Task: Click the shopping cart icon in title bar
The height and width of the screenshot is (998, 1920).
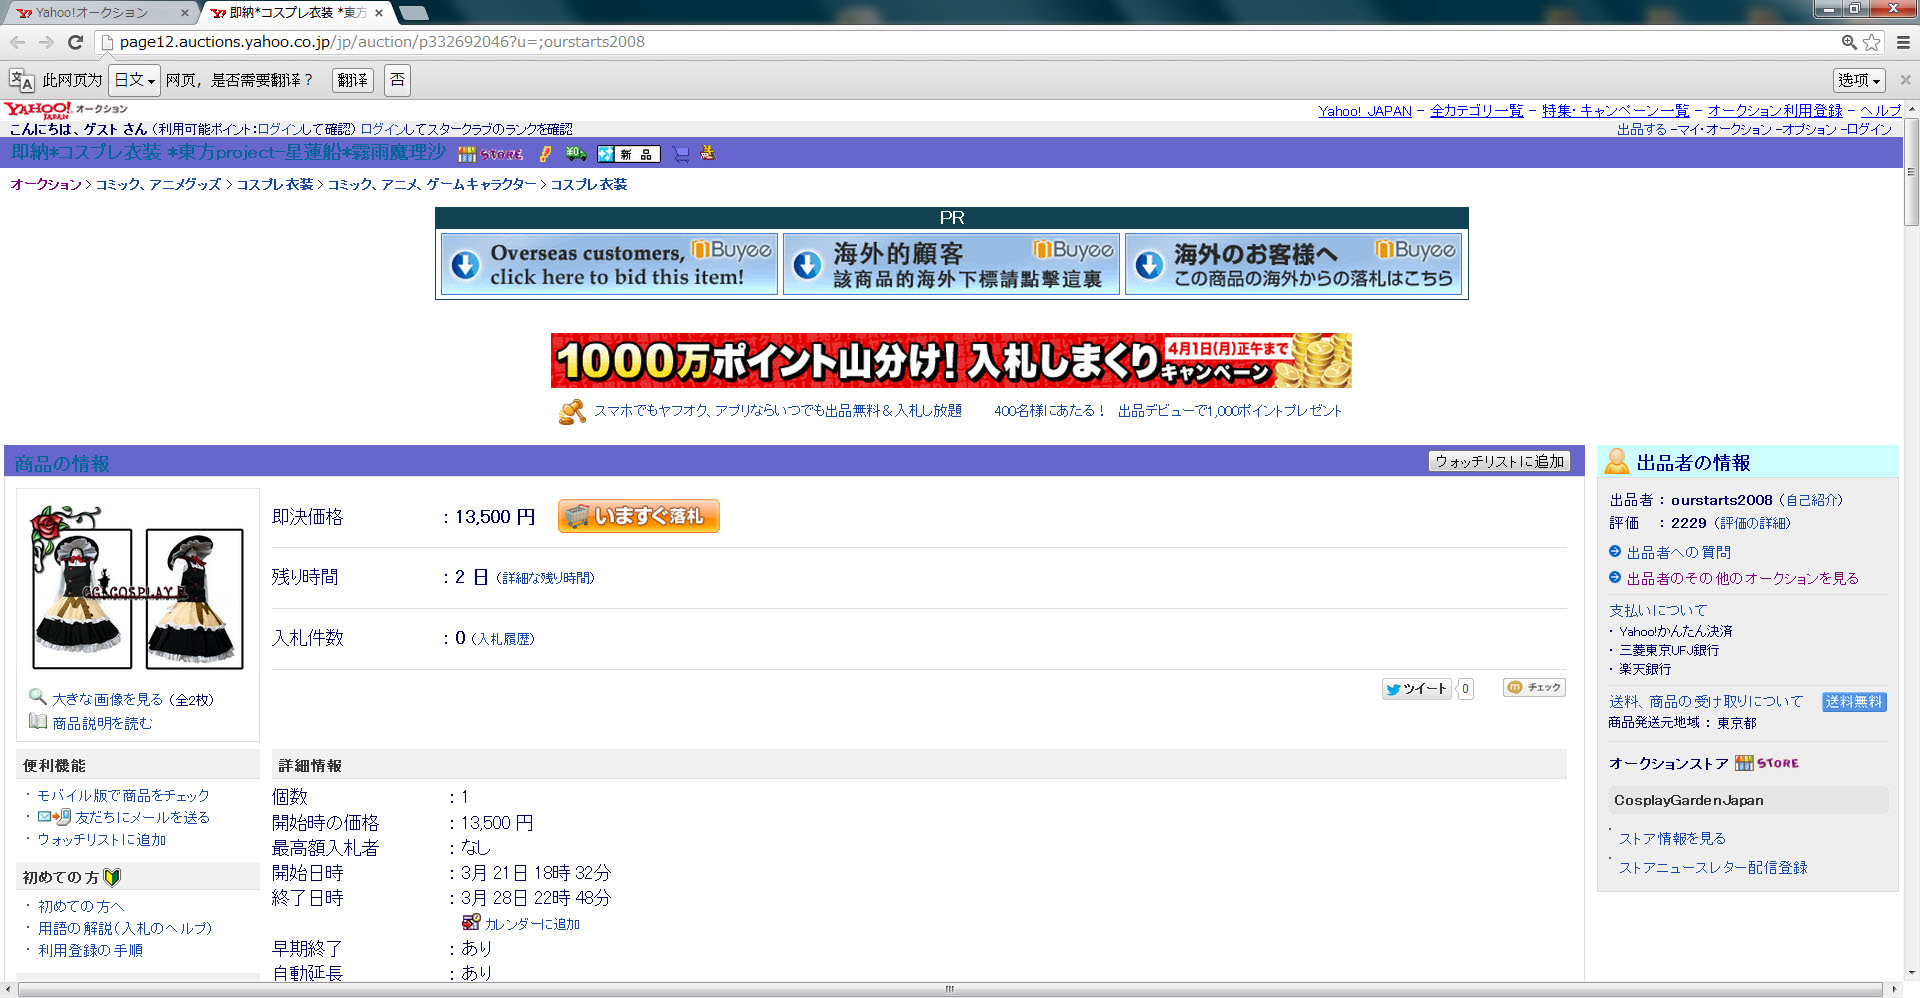Action: click(x=681, y=154)
